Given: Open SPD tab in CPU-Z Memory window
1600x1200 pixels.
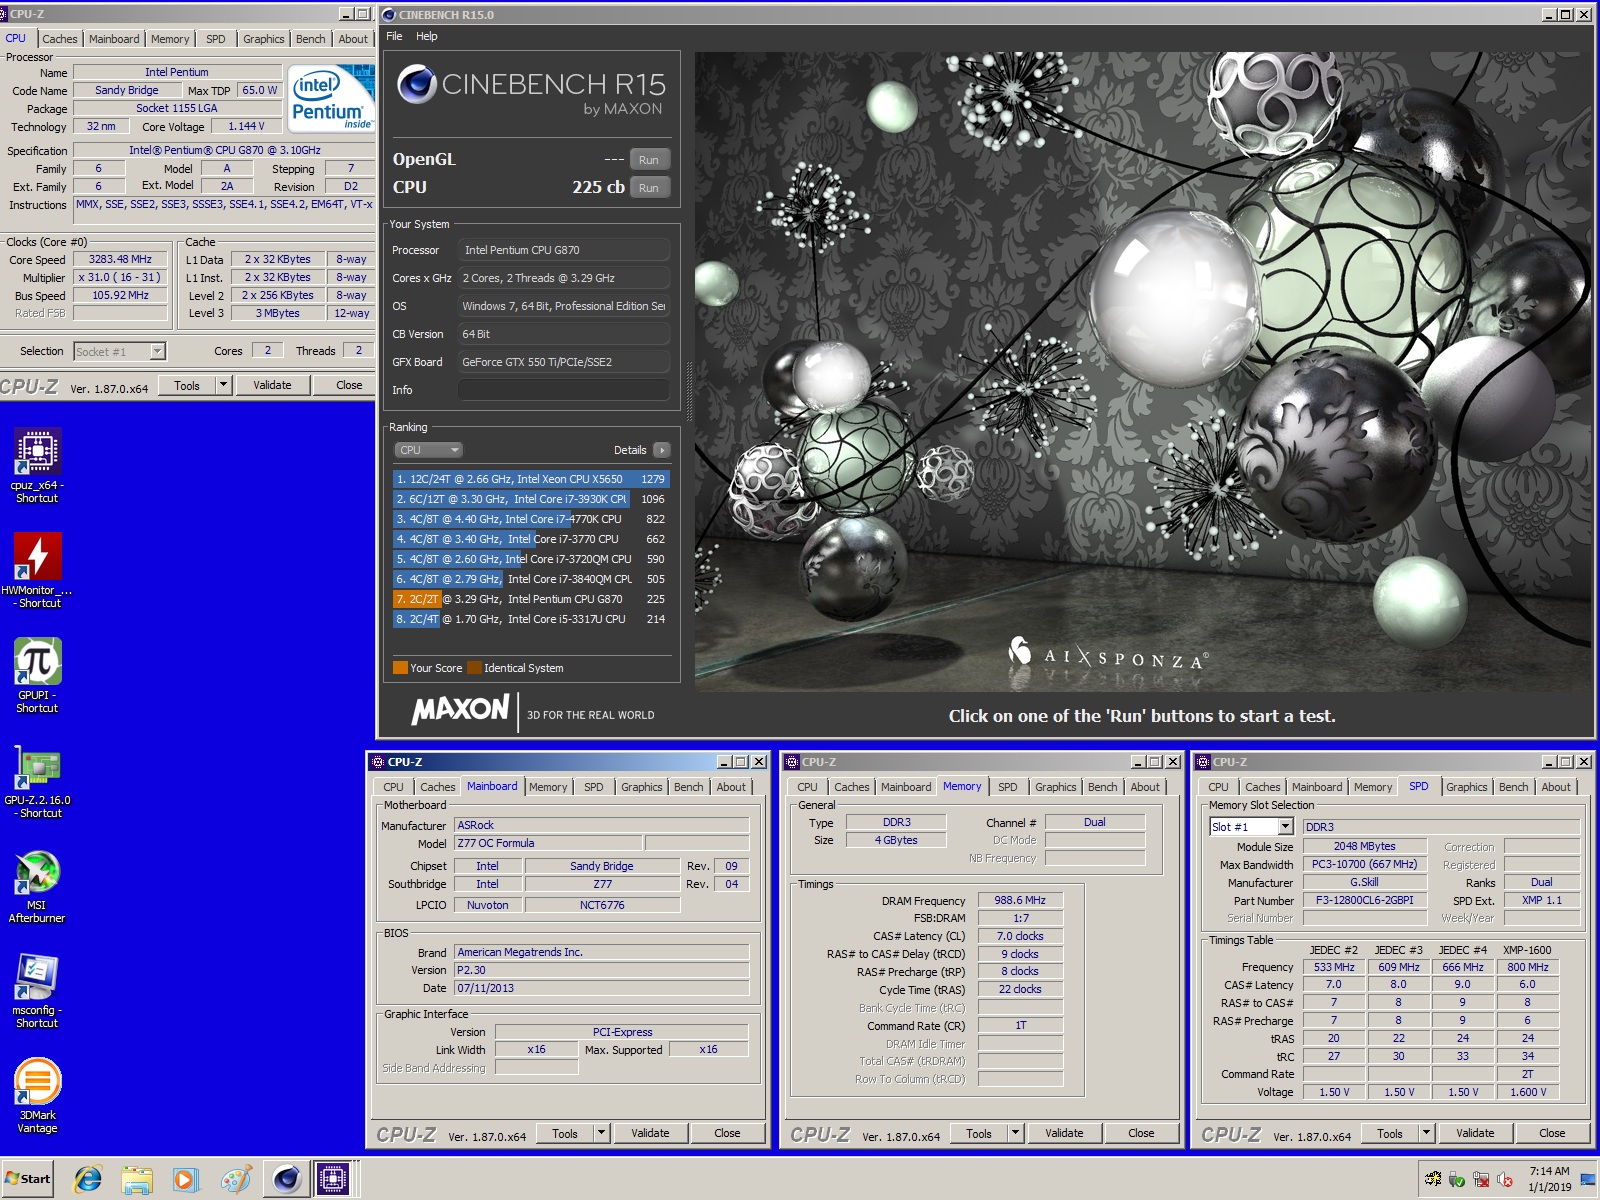Looking at the screenshot, I should click(1008, 787).
